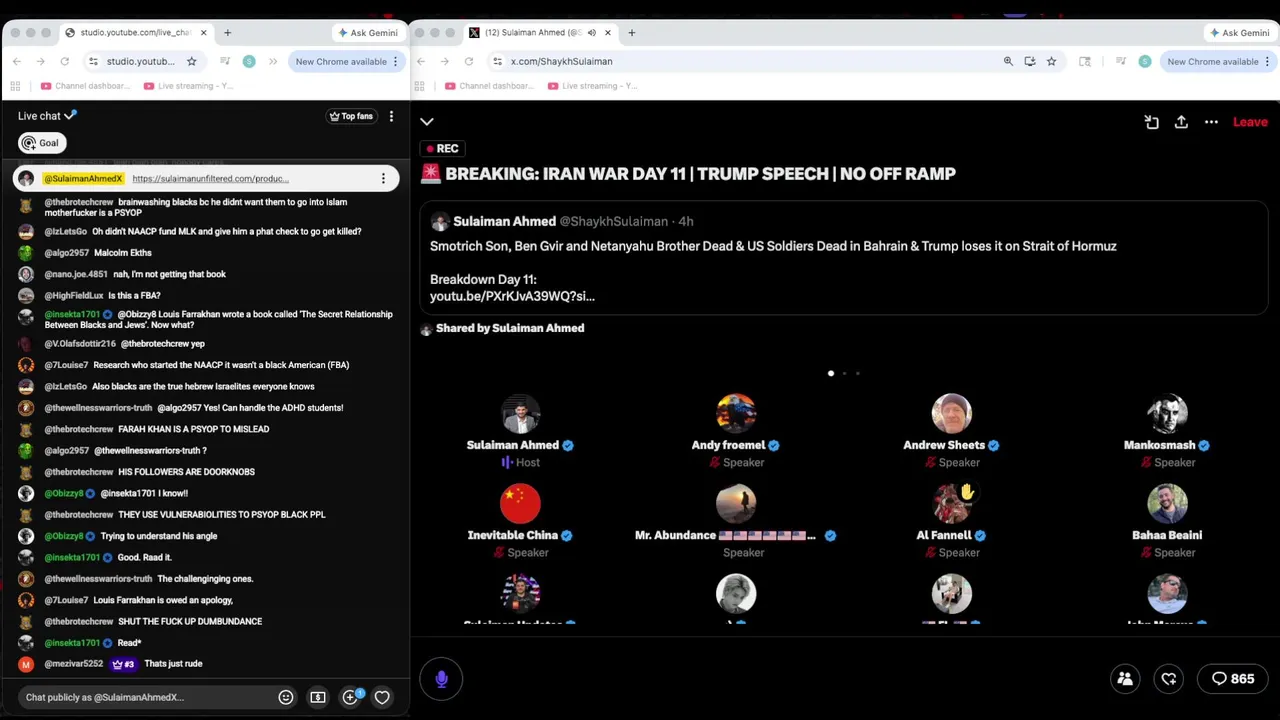Close the Sulaiman Ahmed X tab
The image size is (1280, 720).
click(607, 33)
